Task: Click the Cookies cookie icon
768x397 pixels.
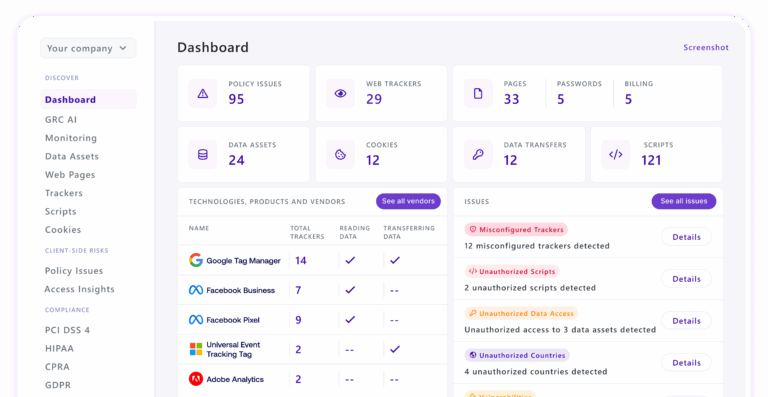Action: [340, 155]
